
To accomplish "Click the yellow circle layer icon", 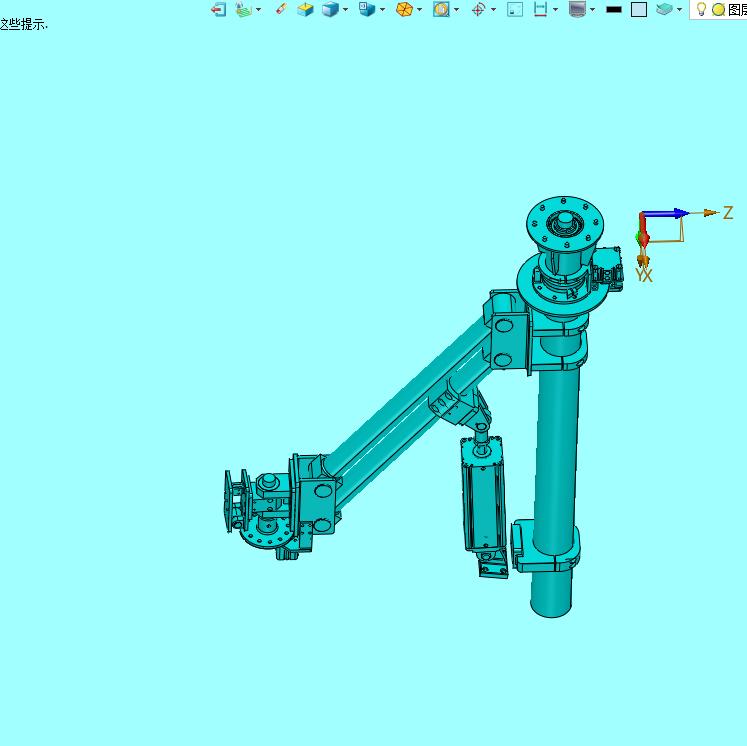I will point(718,10).
